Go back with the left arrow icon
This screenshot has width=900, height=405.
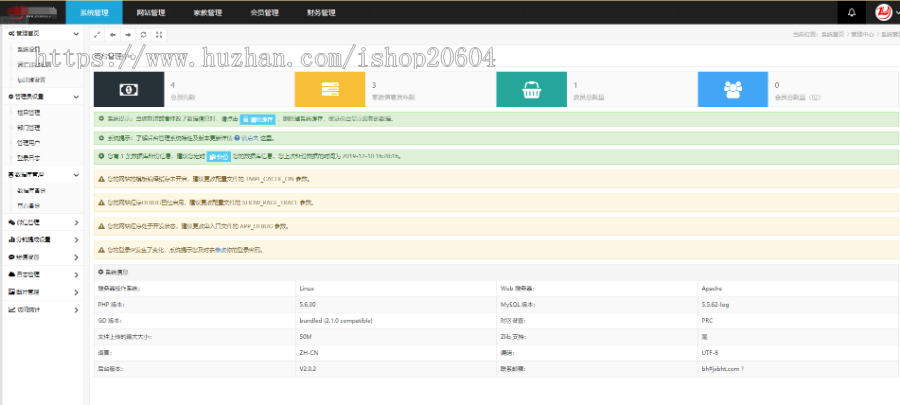112,35
